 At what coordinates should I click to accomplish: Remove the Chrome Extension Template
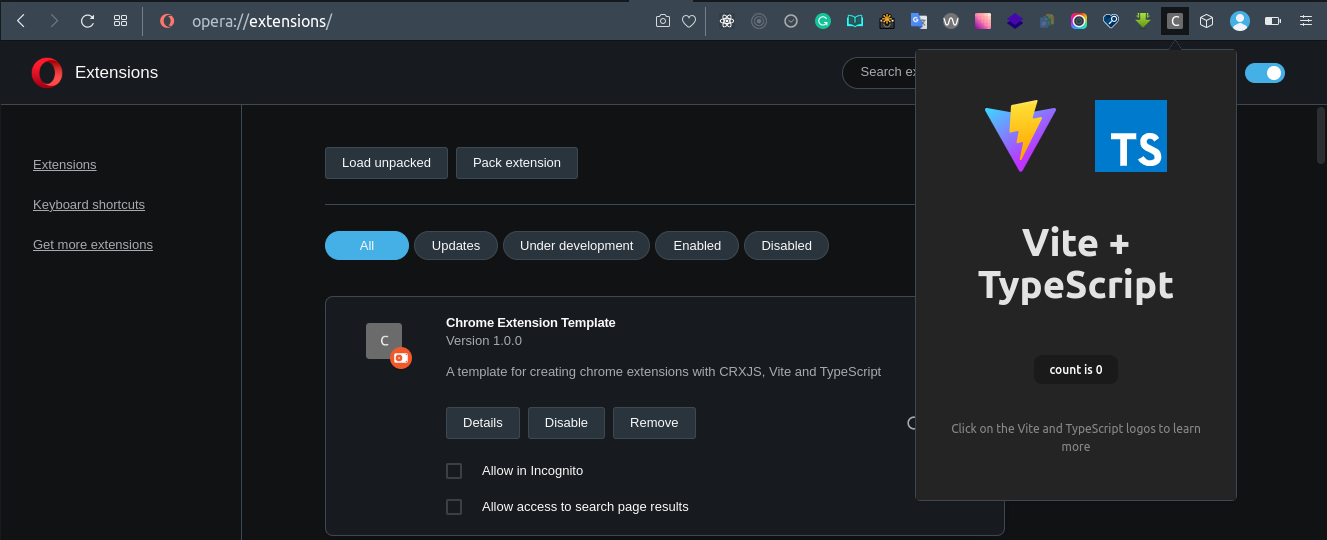click(x=654, y=423)
